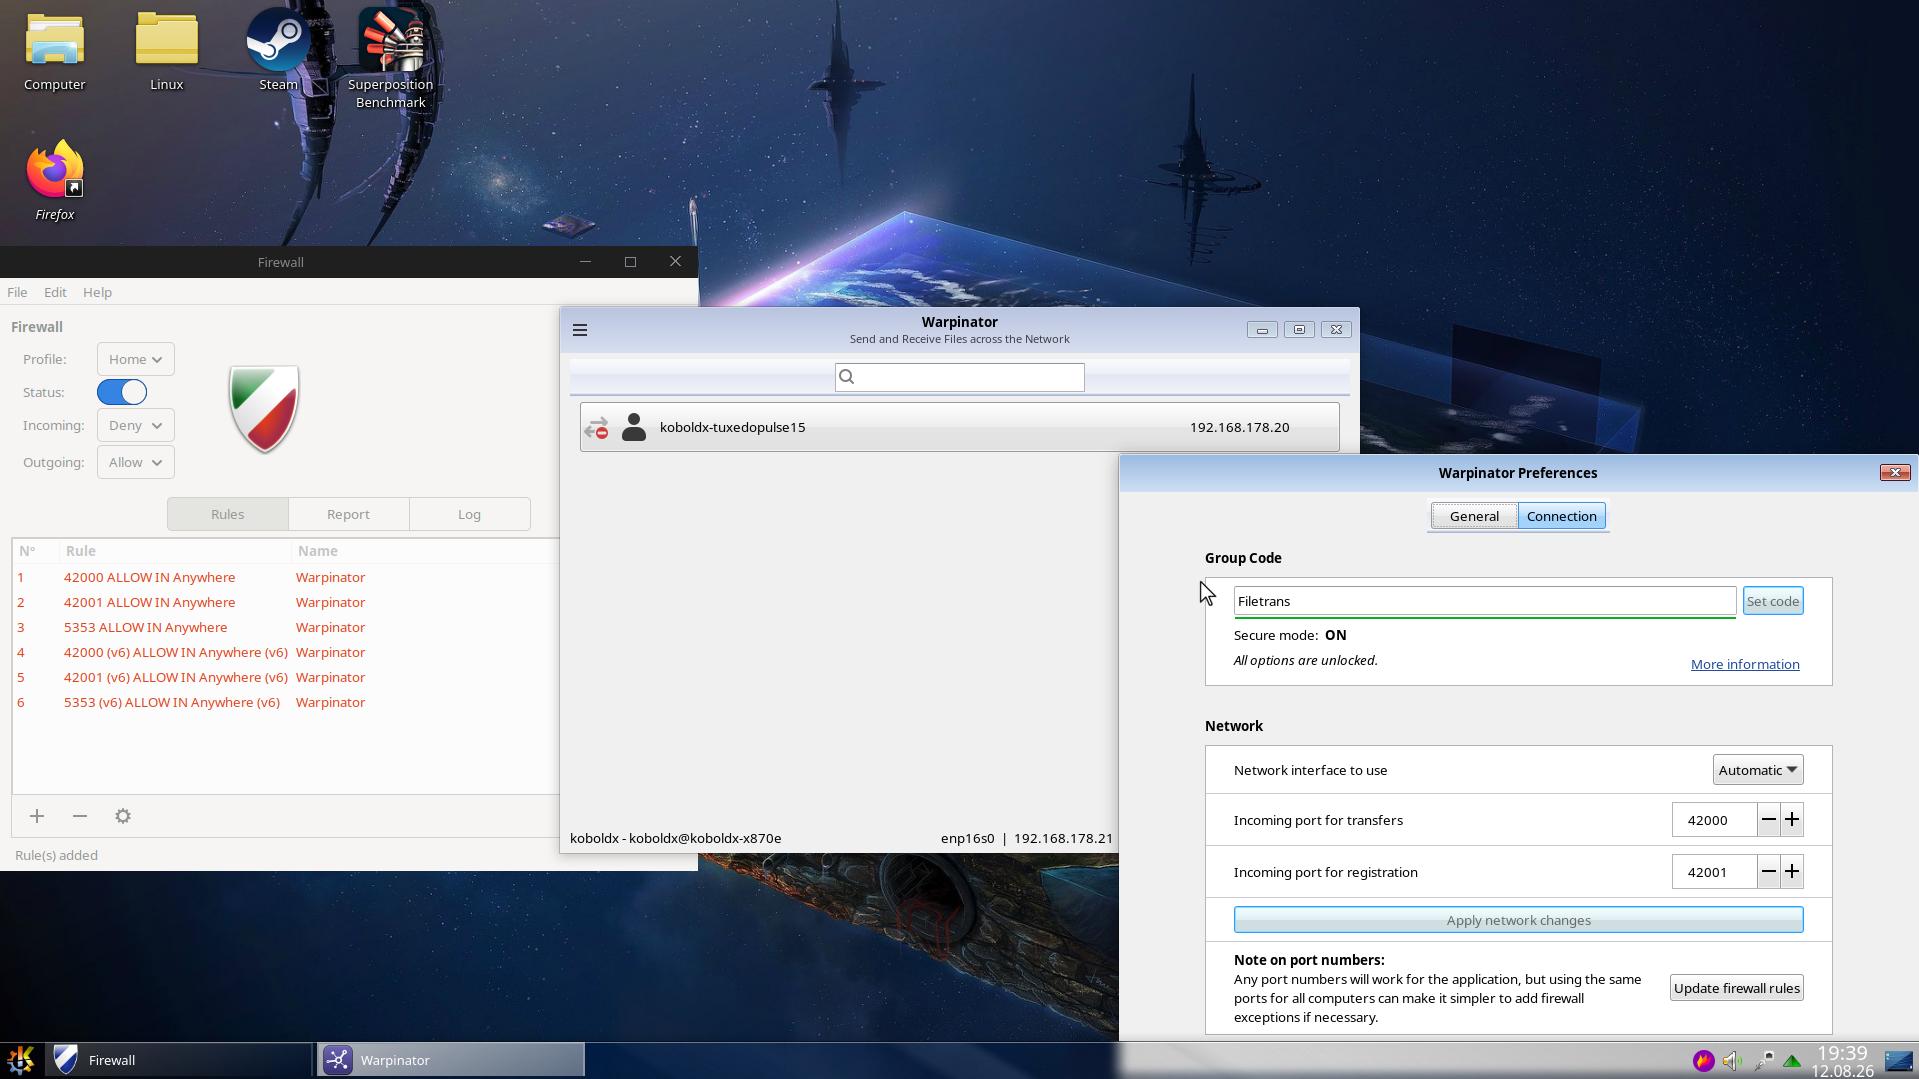
Task: Activate Firewall window from the taskbar
Action: click(x=180, y=1060)
